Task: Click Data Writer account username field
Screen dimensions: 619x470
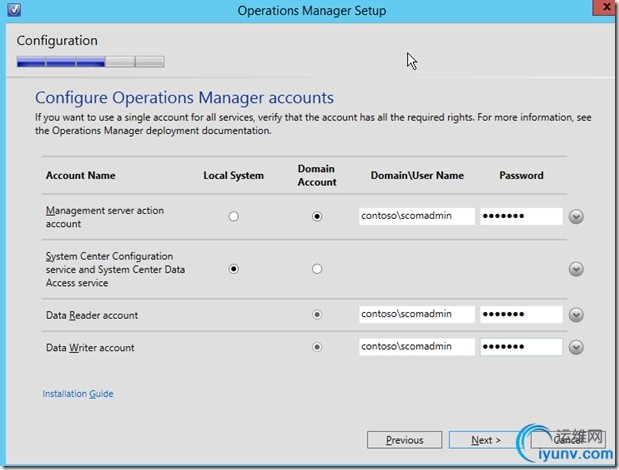Action: tap(417, 348)
